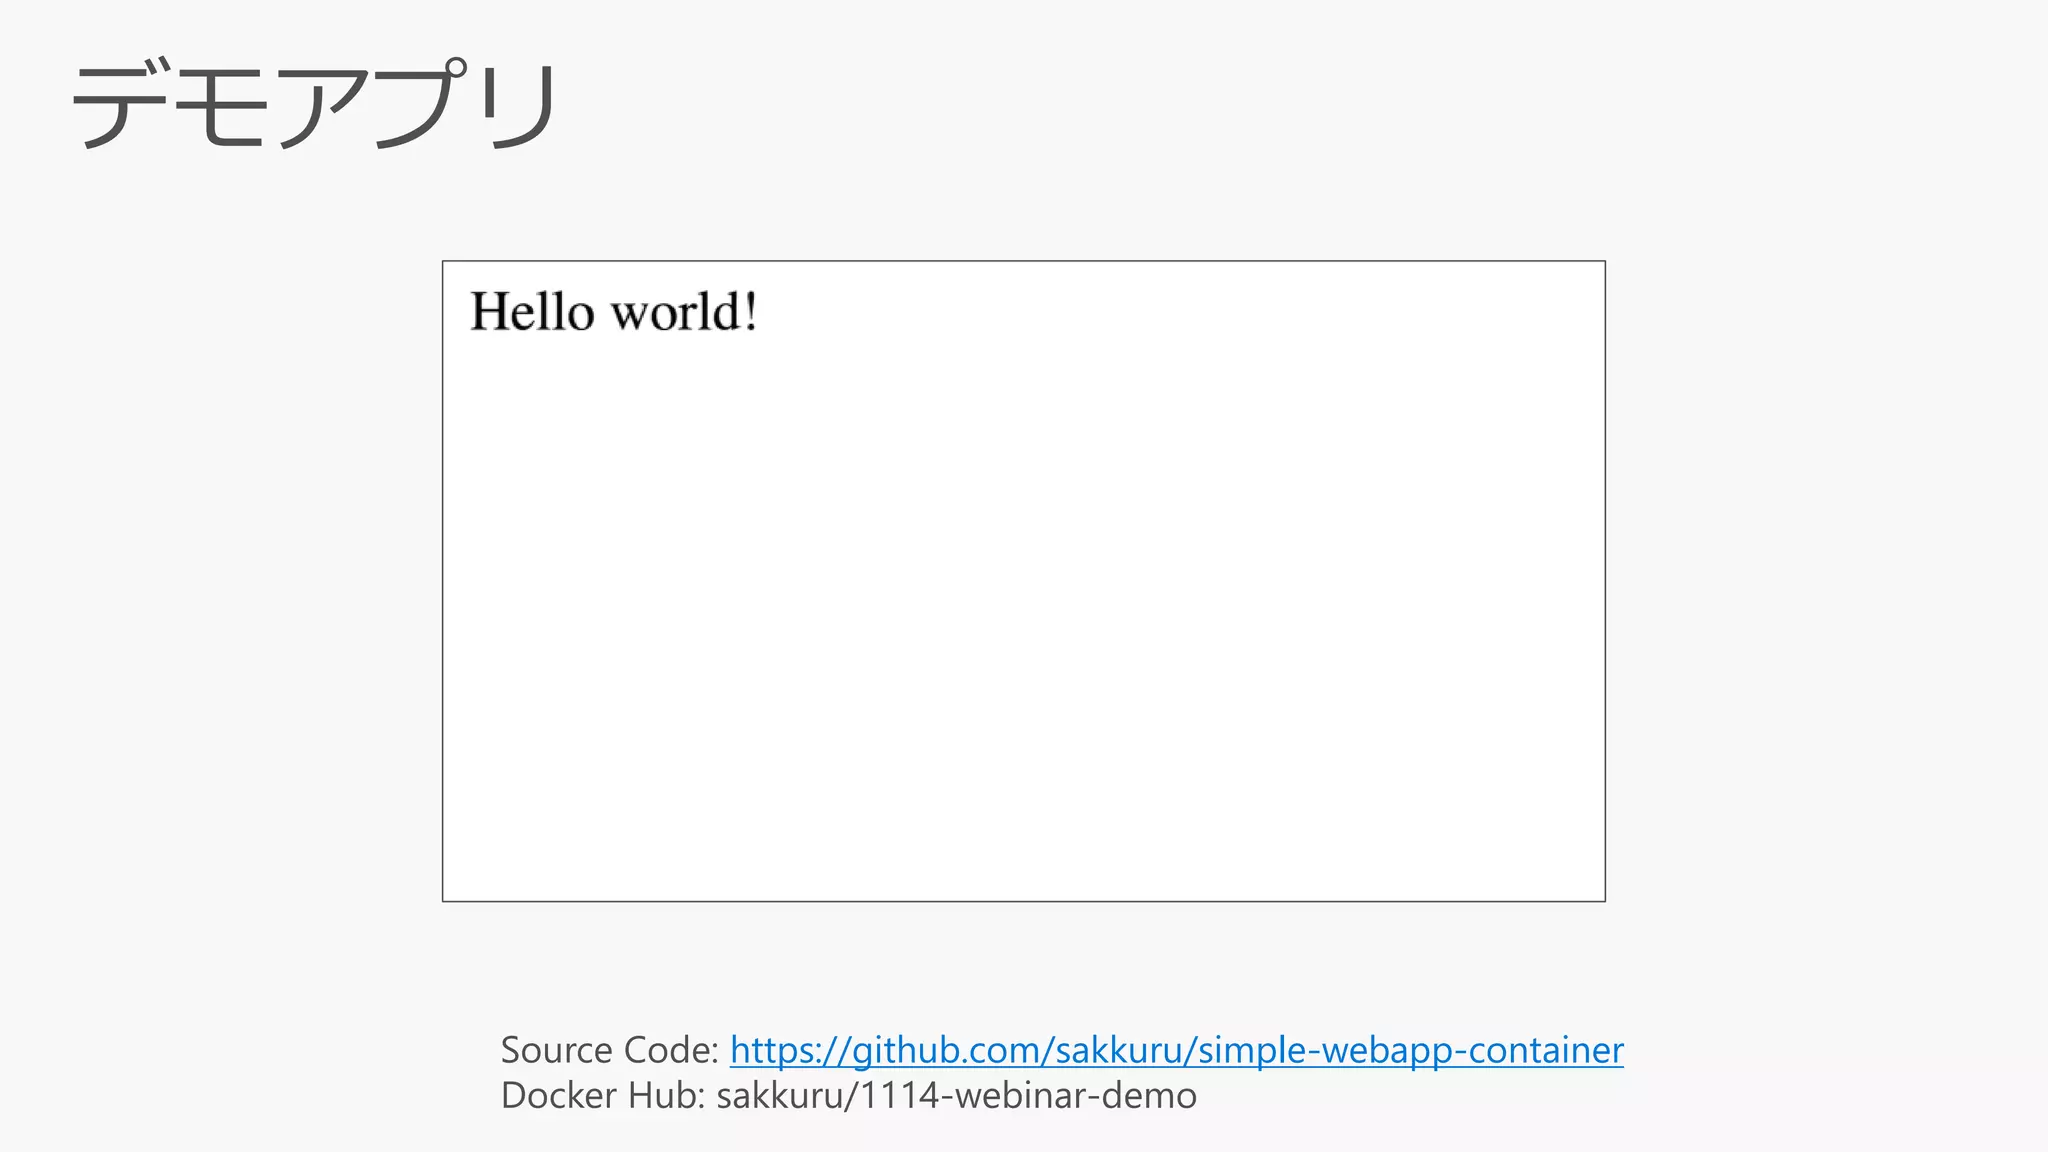
Task: Click the 'Hello world!' text in the demo page
Action: click(614, 311)
